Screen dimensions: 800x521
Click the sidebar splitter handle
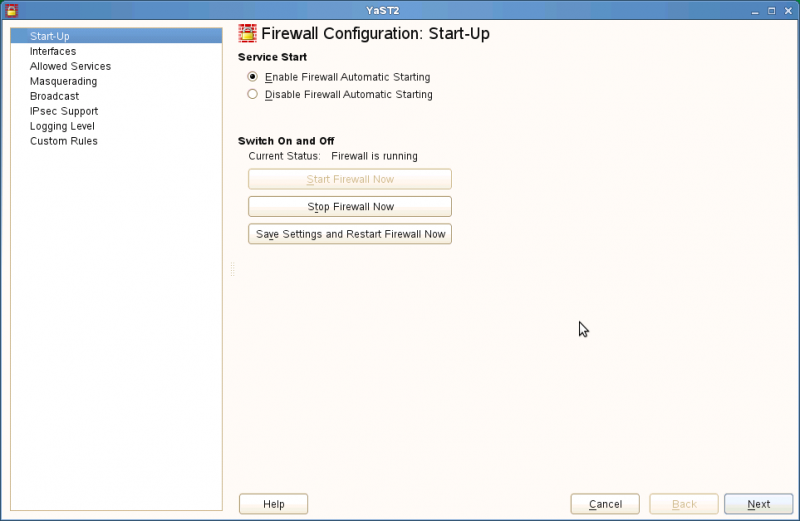click(233, 269)
